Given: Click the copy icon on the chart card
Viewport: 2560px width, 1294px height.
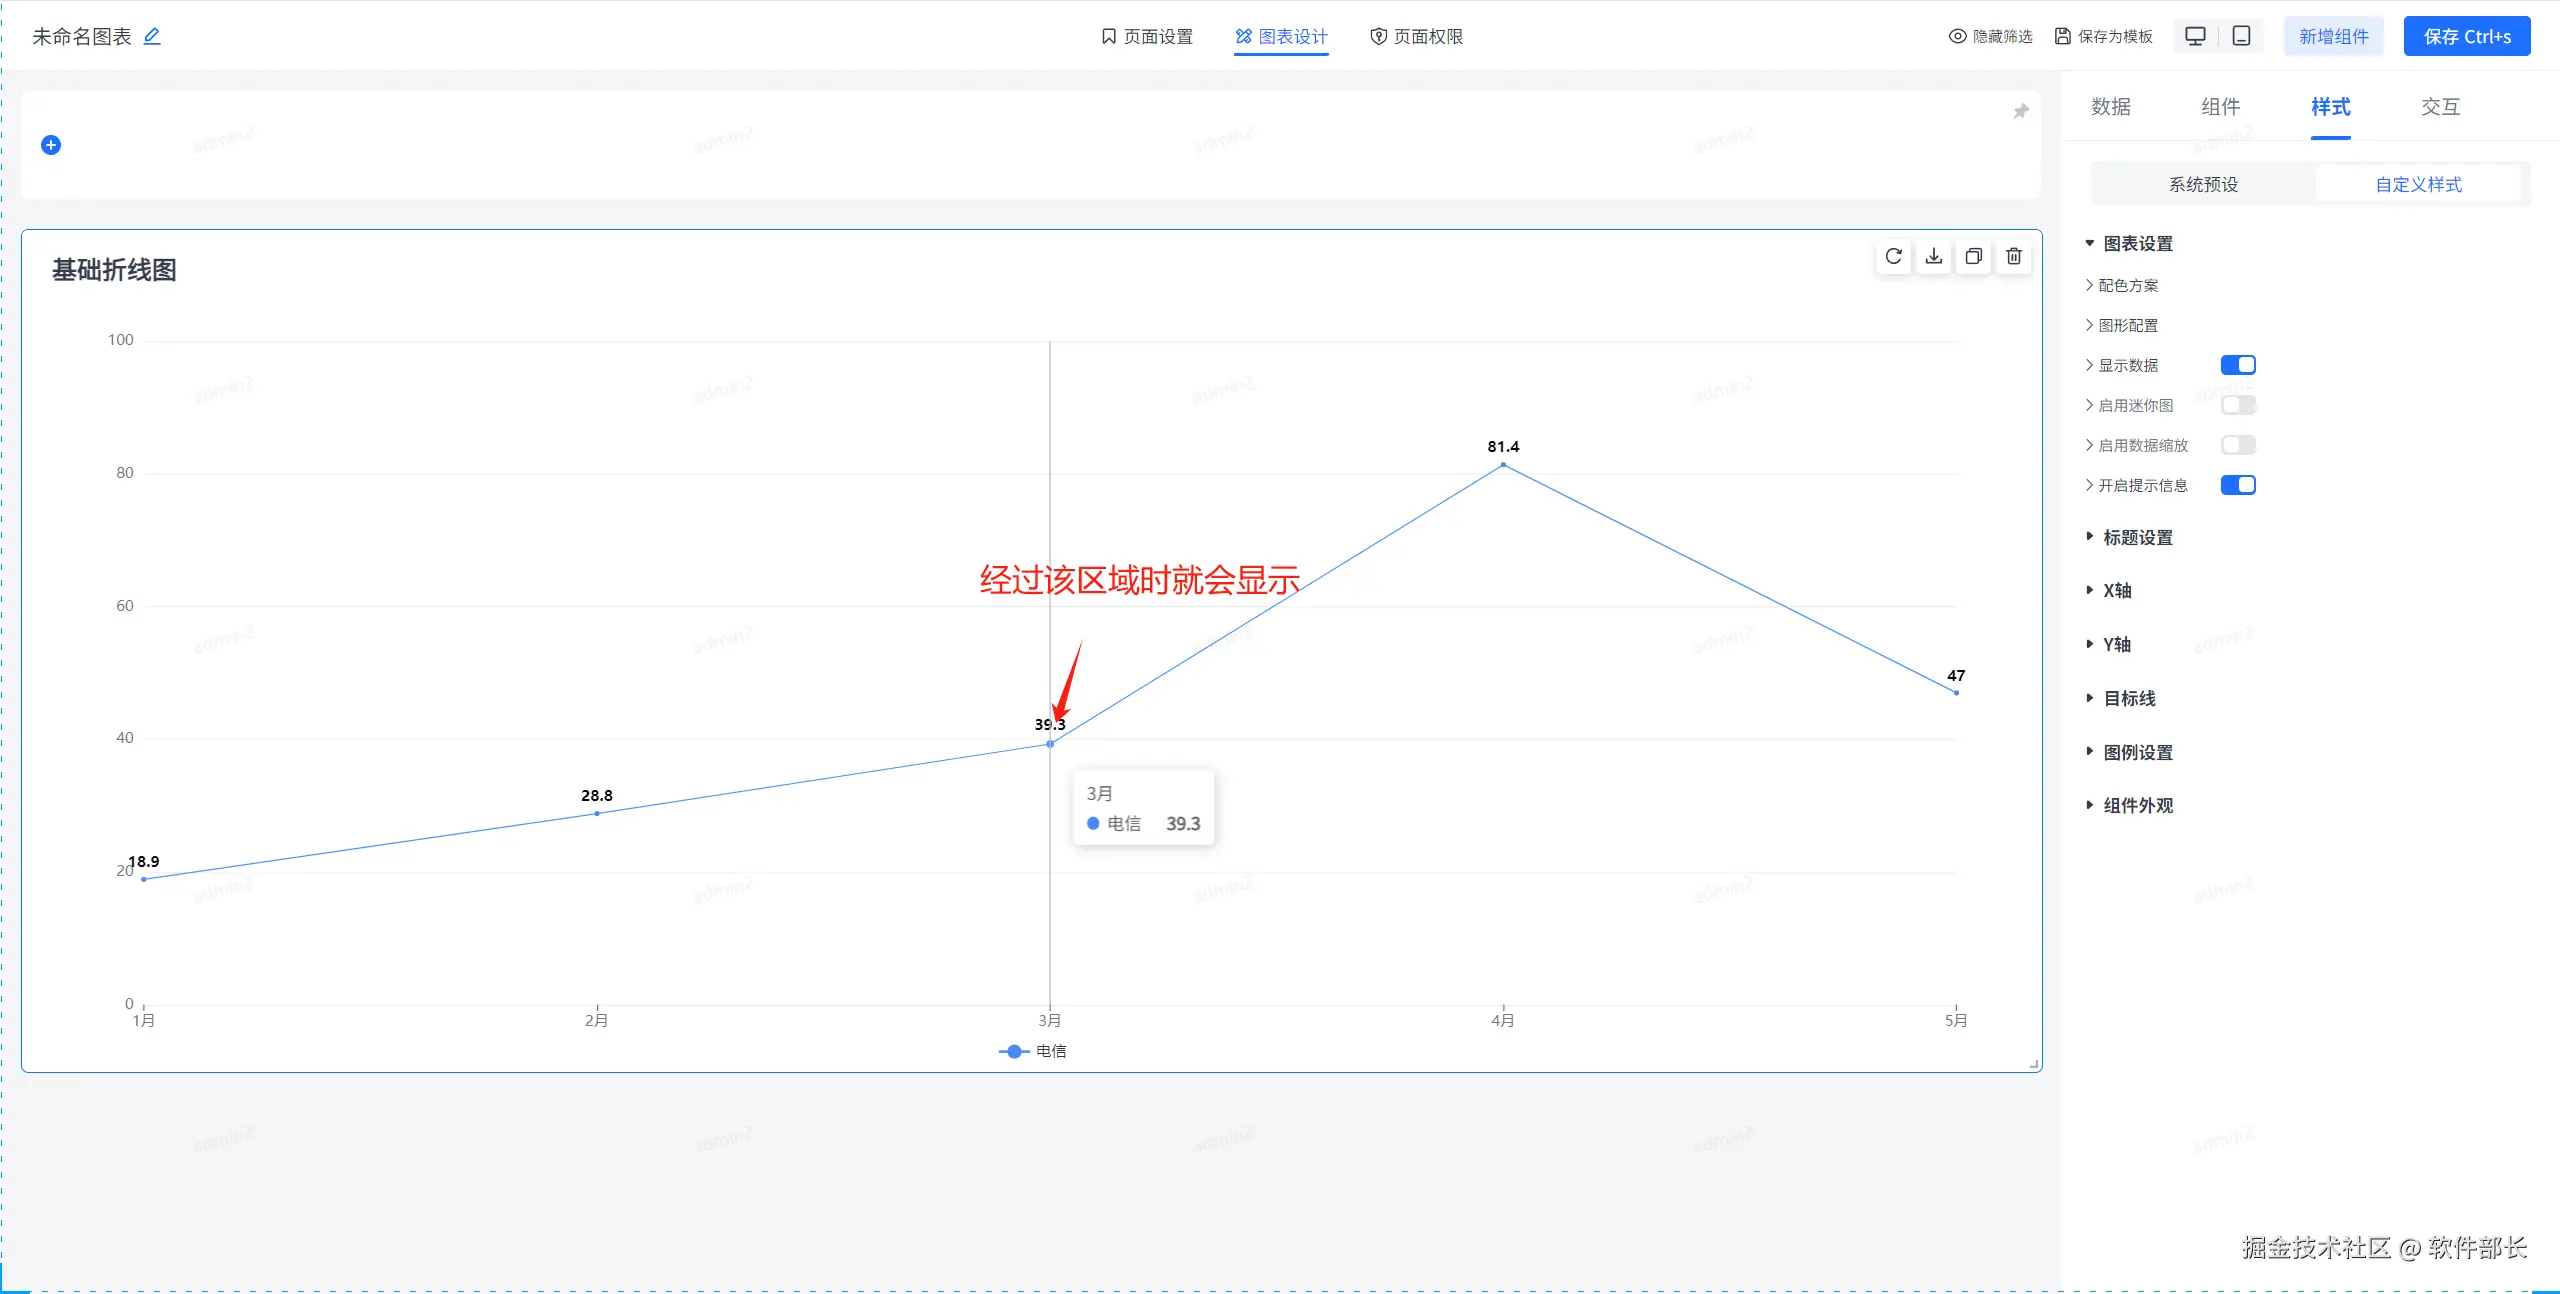Looking at the screenshot, I should [x=1973, y=257].
